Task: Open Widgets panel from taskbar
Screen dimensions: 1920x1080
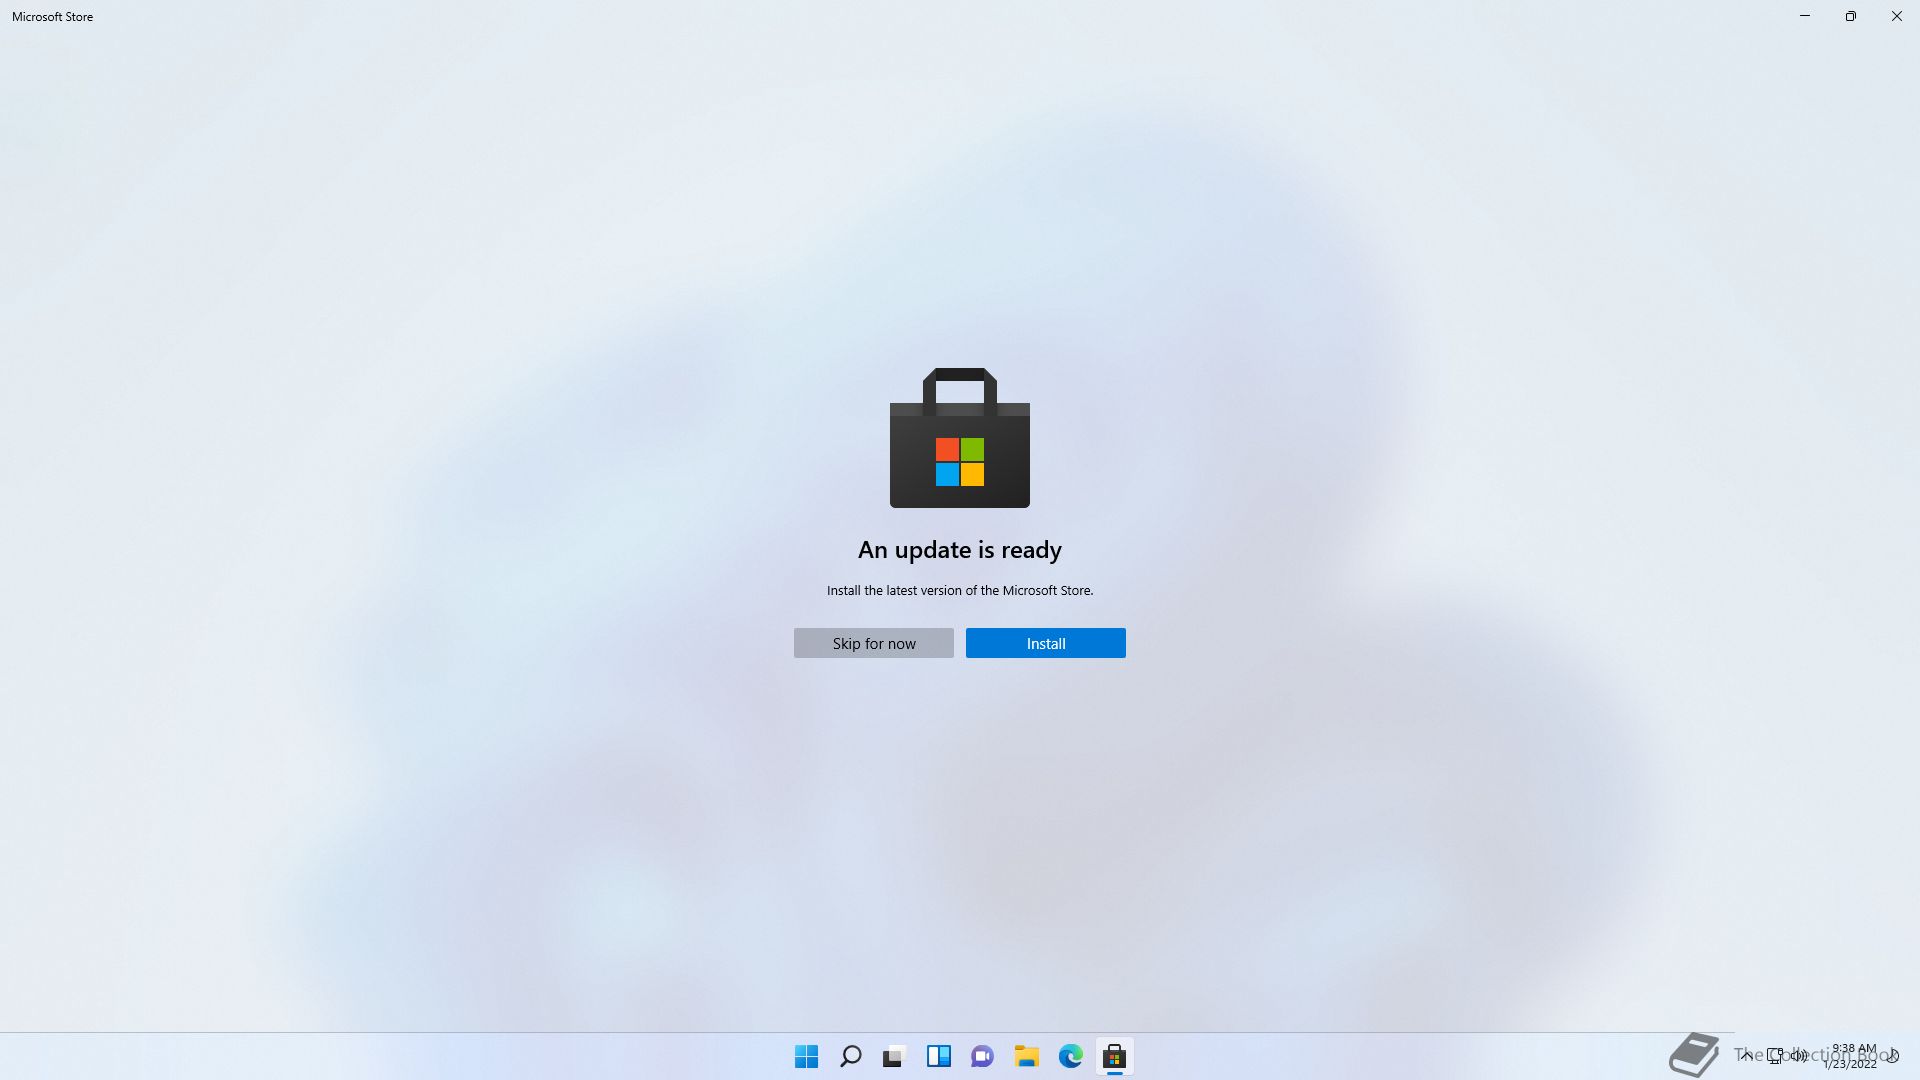Action: coord(938,1056)
